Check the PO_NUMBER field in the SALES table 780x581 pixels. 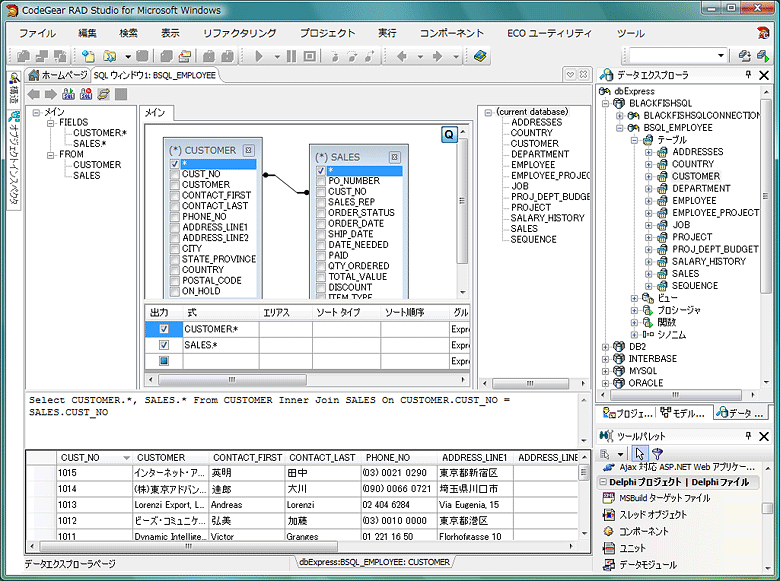tap(321, 181)
